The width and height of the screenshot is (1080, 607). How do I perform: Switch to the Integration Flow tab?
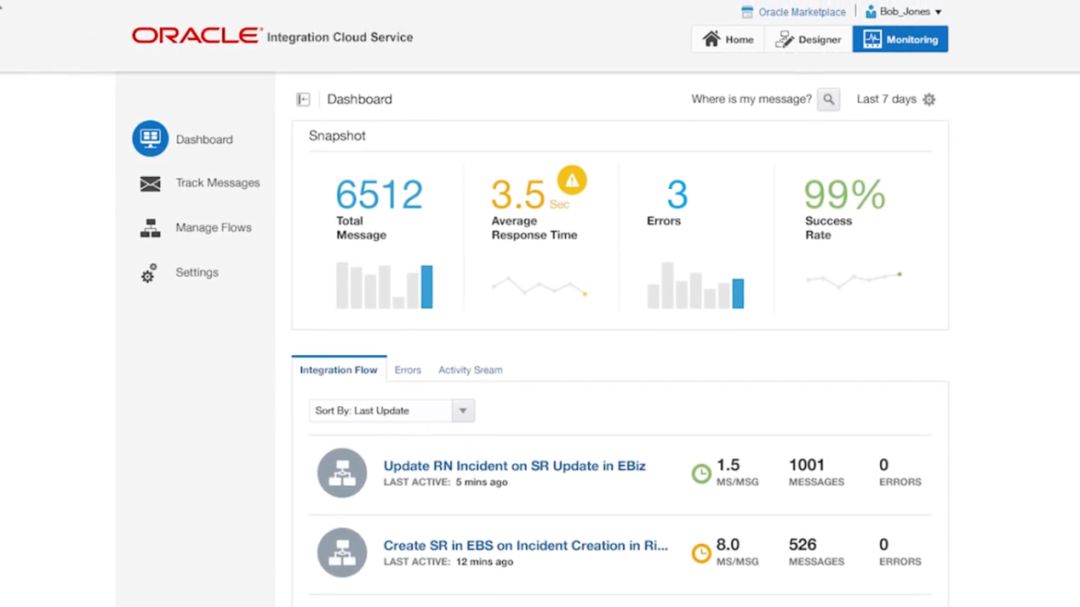tap(338, 370)
